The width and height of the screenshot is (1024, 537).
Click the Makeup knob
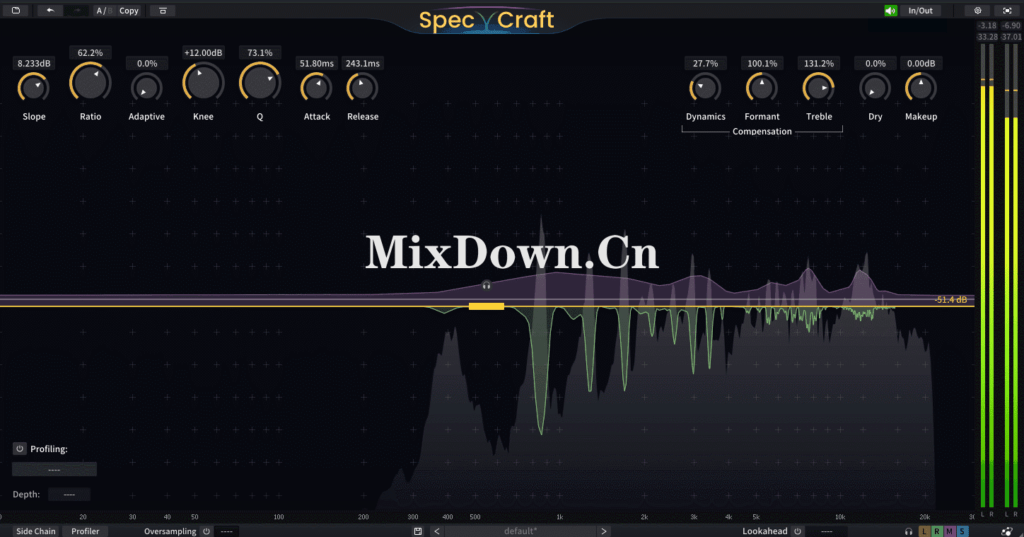point(921,88)
